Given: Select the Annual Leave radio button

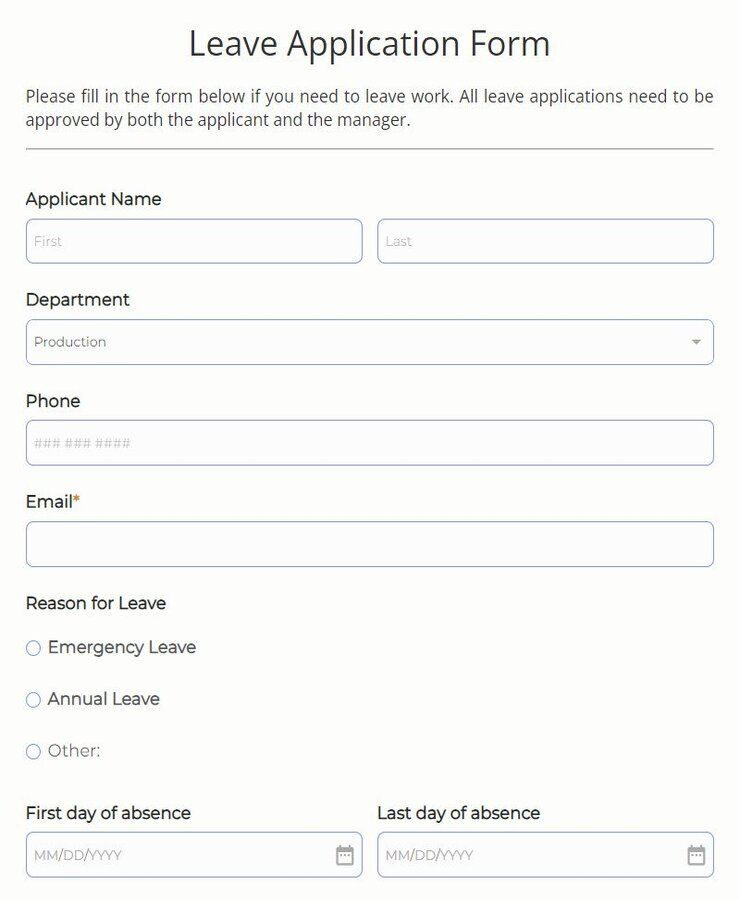Looking at the screenshot, I should tap(32, 700).
